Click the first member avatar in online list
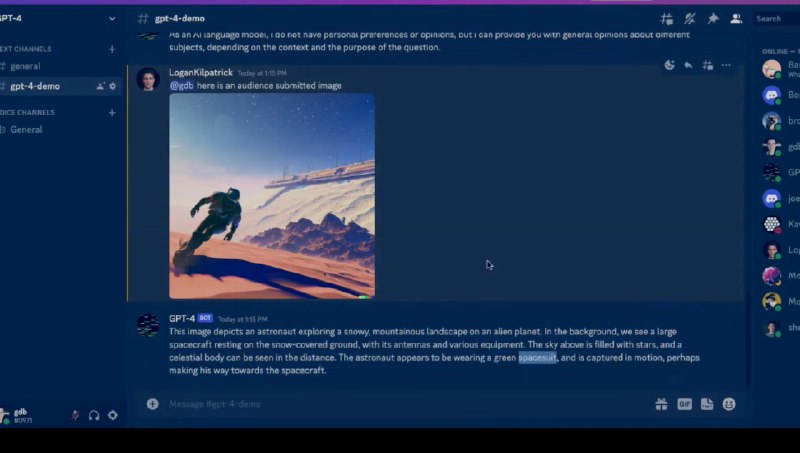The height and width of the screenshot is (453, 800). pos(771,69)
